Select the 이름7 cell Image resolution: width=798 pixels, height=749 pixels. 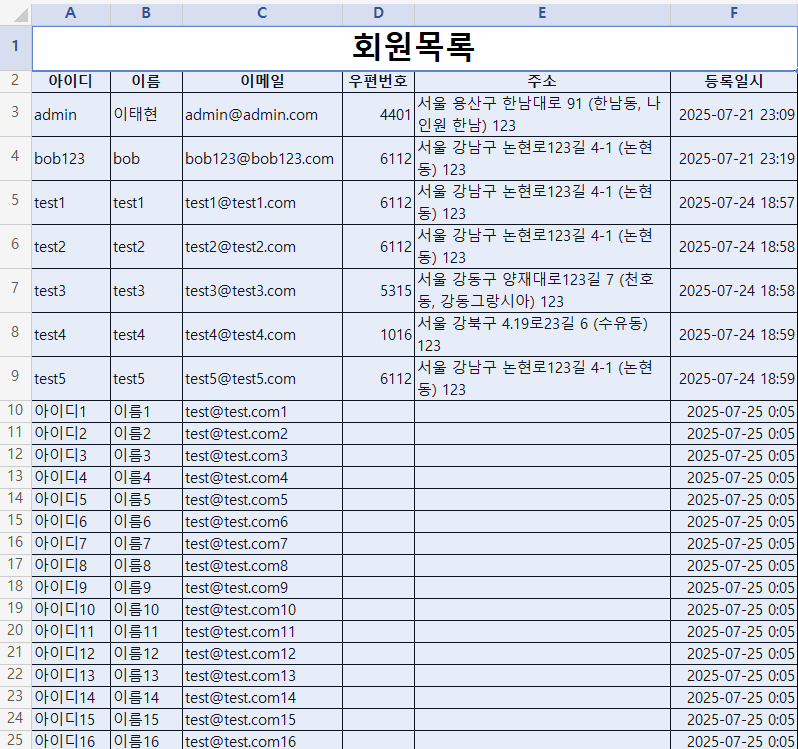[x=146, y=543]
